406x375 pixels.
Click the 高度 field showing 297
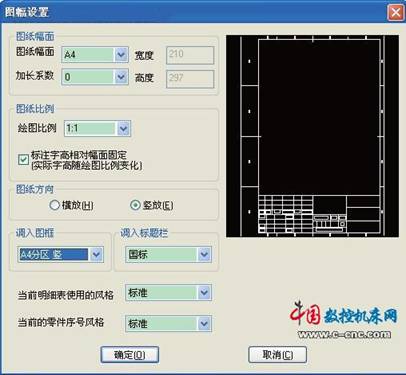pyautogui.click(x=190, y=79)
